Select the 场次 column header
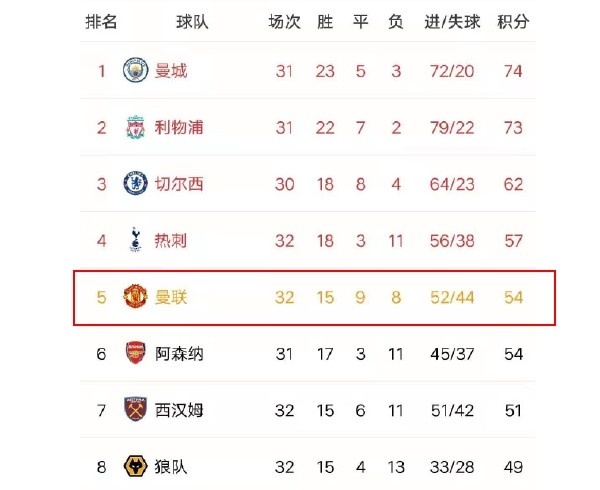 284,22
